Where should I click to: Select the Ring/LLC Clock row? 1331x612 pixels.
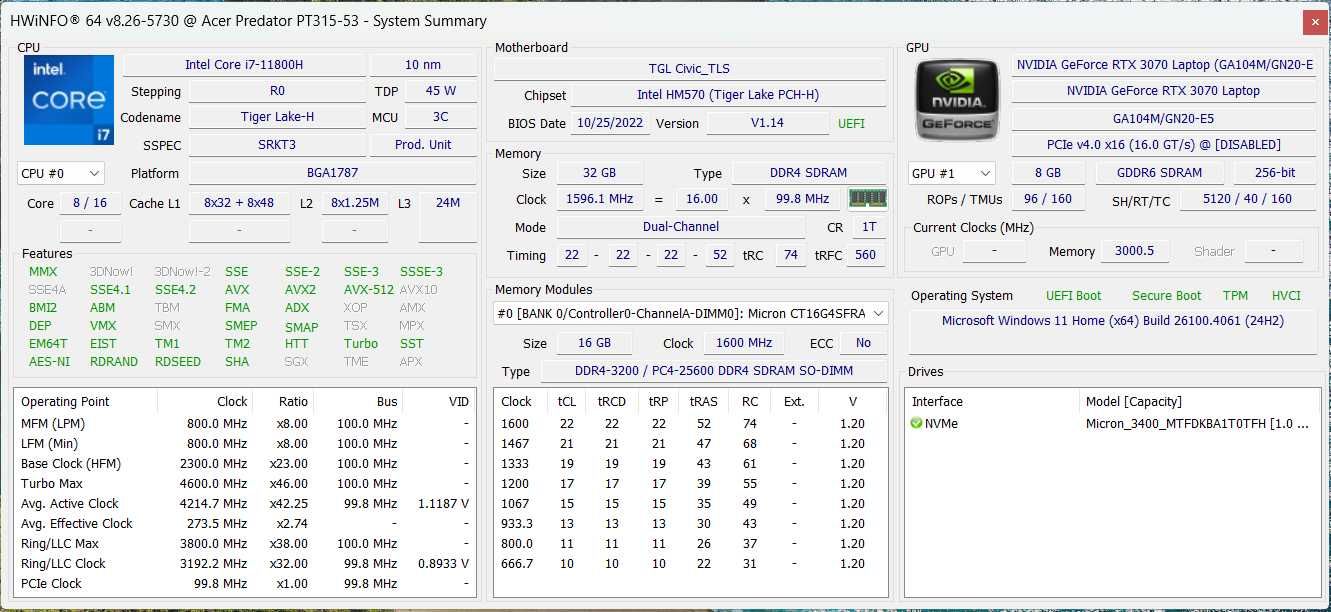tap(245, 563)
